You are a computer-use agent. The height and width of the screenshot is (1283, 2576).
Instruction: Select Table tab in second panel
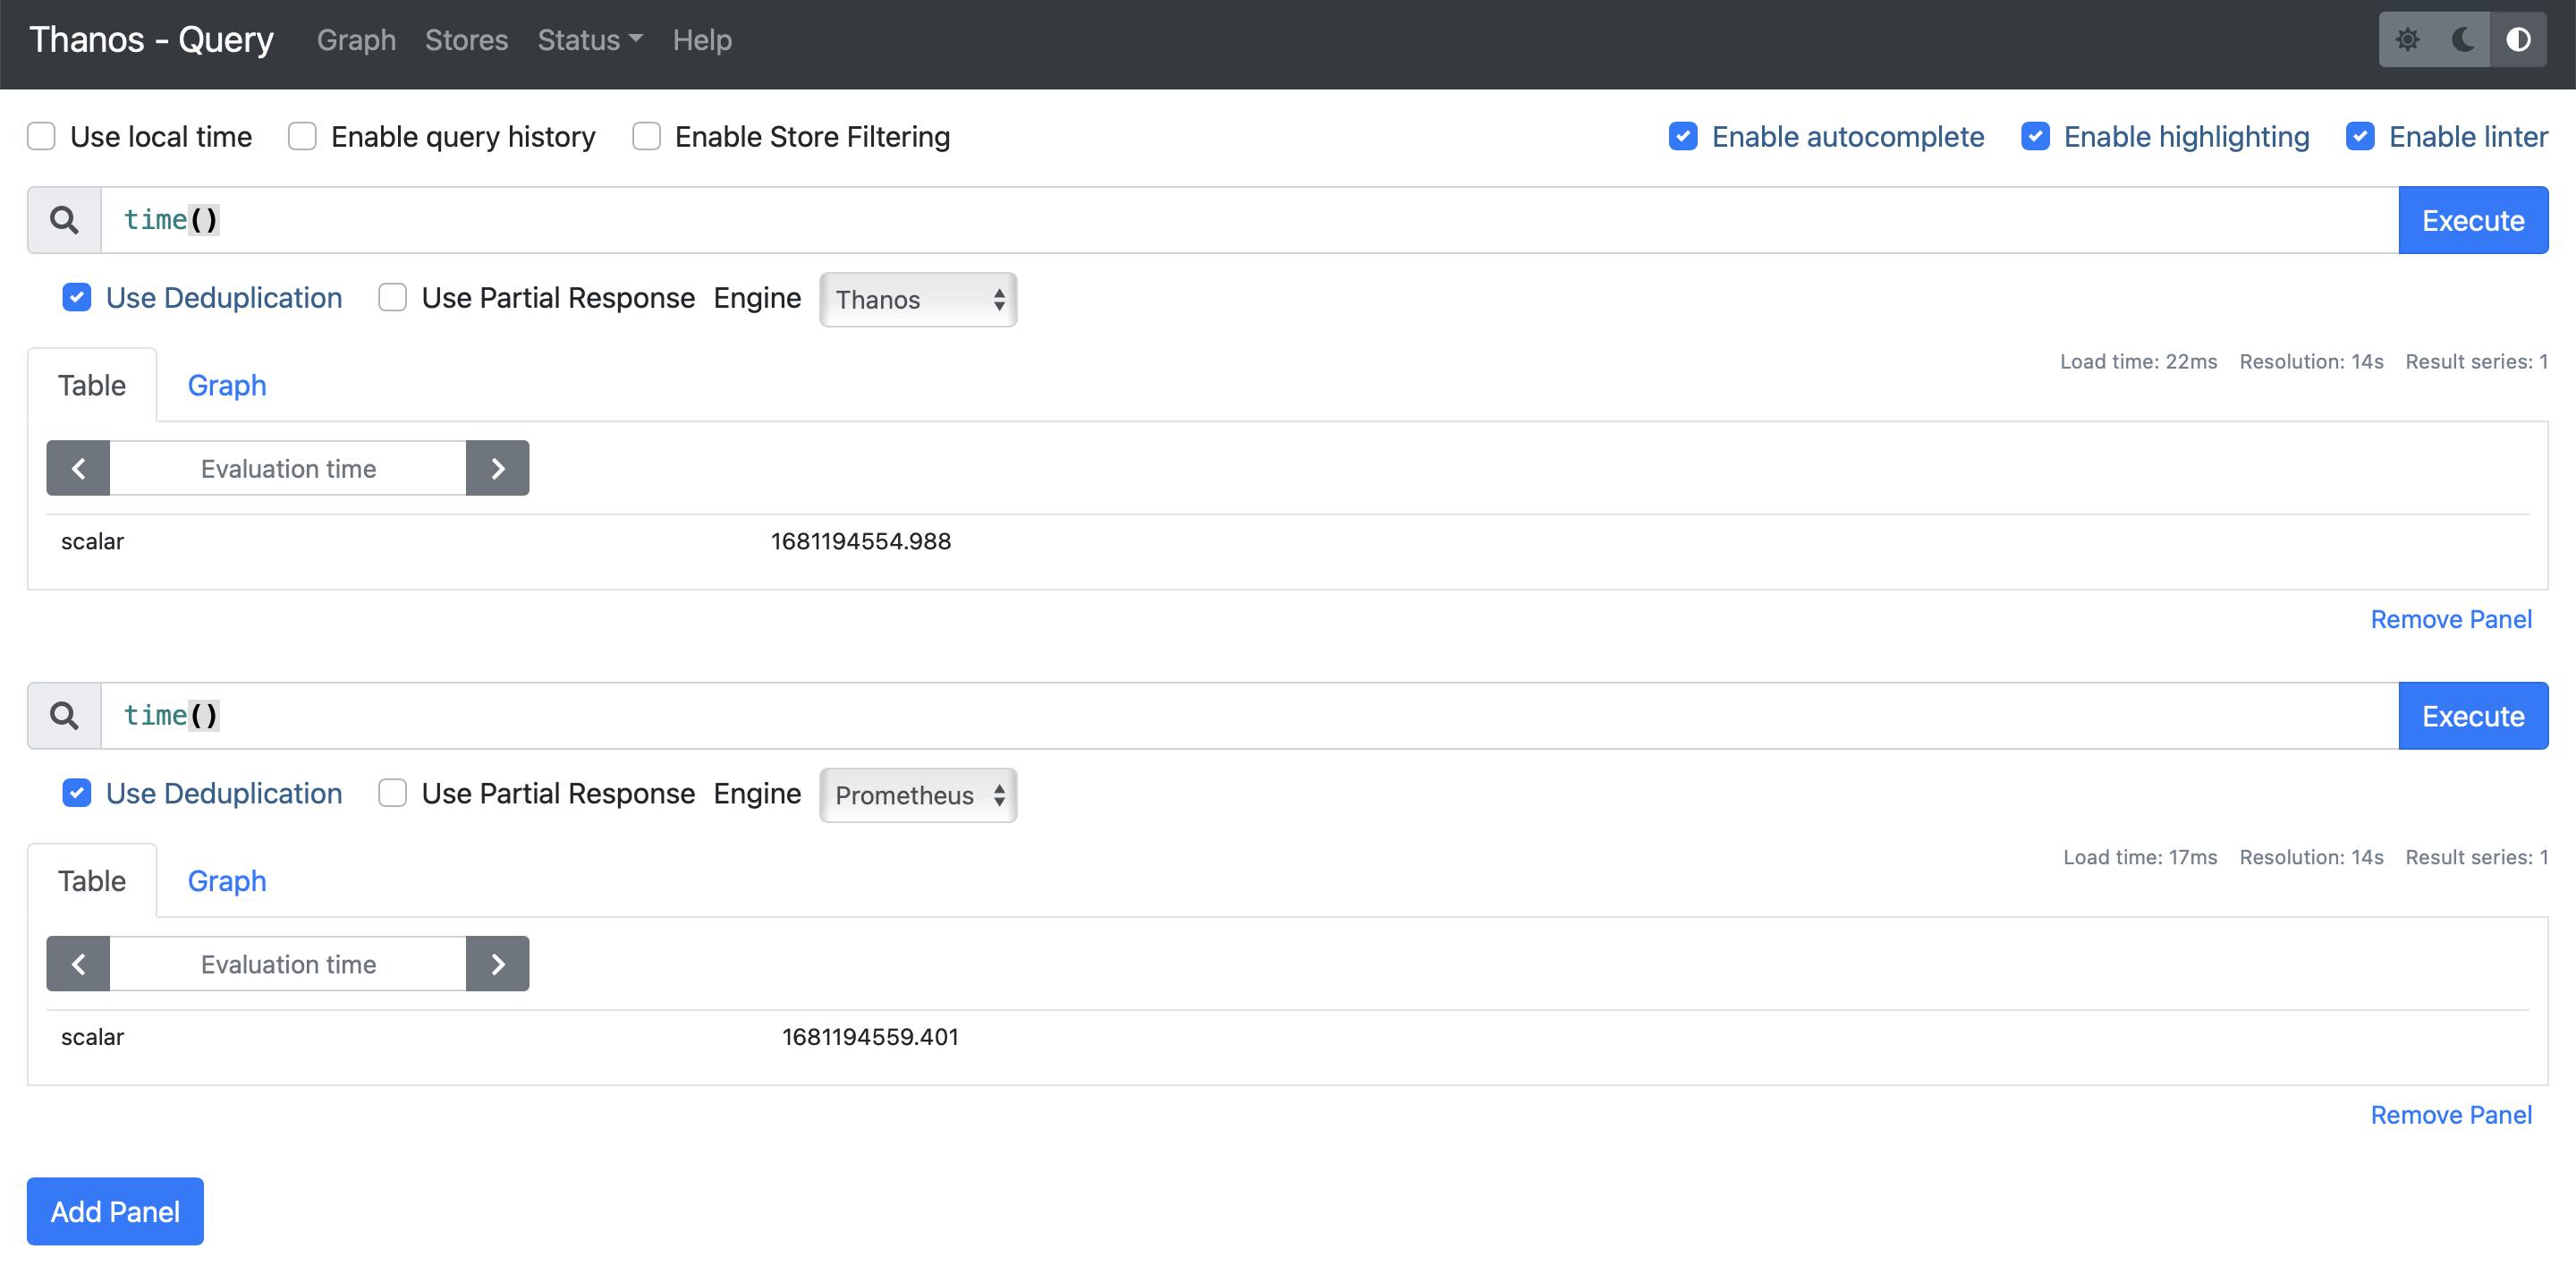coord(92,881)
